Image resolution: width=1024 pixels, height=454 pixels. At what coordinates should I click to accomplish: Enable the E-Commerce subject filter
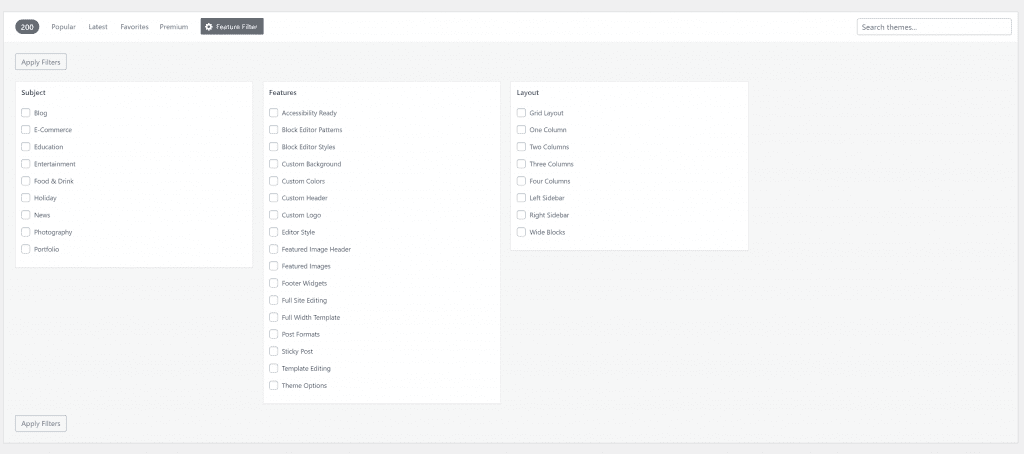pyautogui.click(x=25, y=130)
